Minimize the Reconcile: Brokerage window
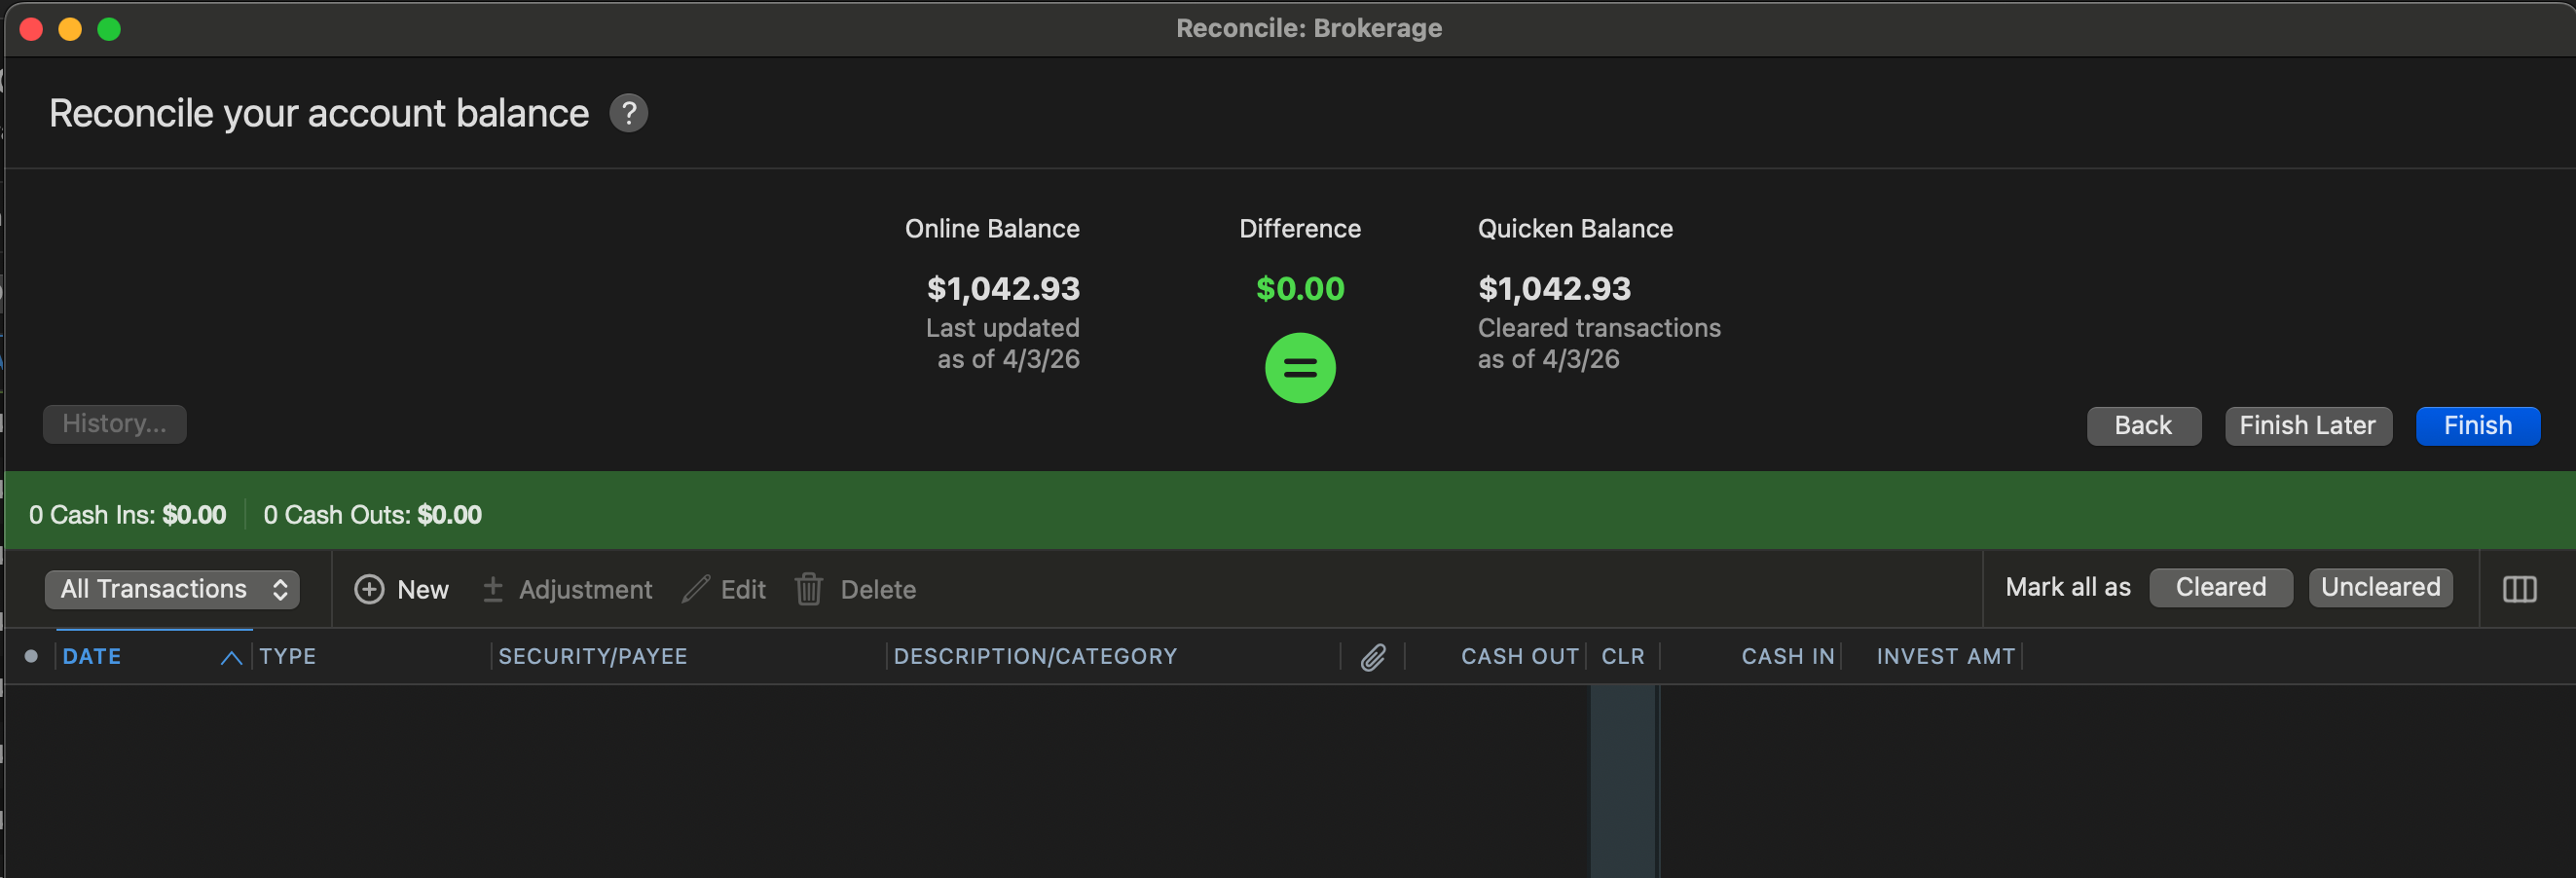The image size is (2576, 878). (70, 29)
